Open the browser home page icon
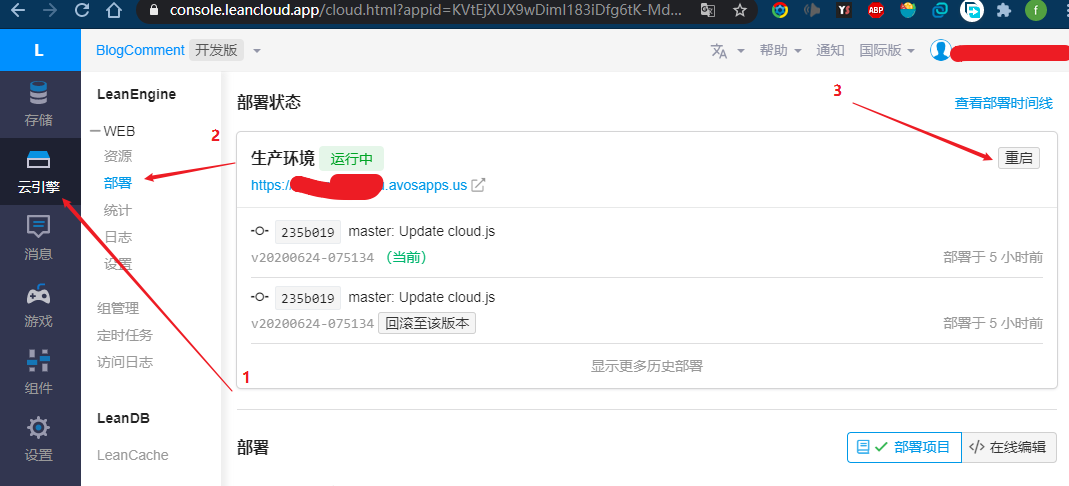This screenshot has height=486, width=1069. click(115, 10)
